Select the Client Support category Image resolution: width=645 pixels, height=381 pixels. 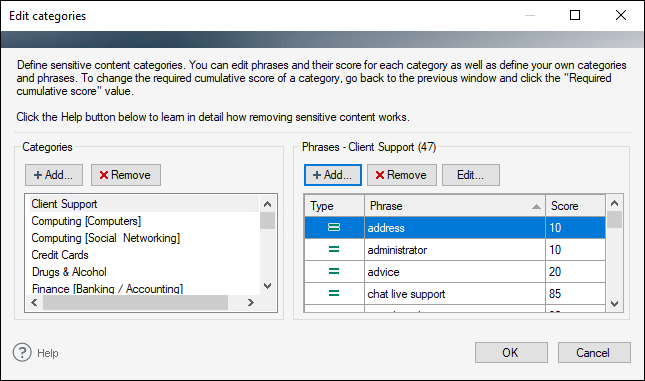coord(143,204)
